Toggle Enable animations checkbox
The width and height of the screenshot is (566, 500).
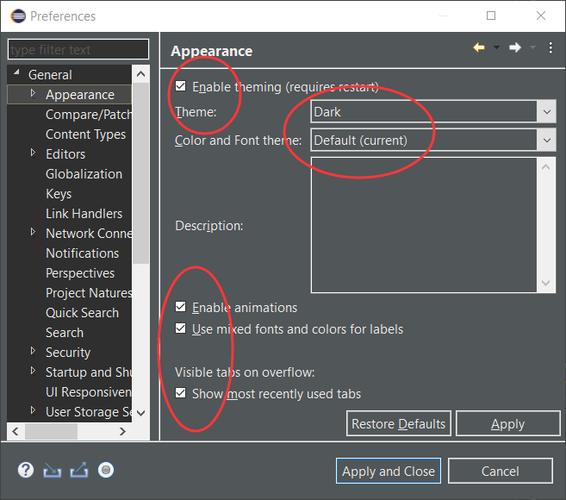[180, 307]
